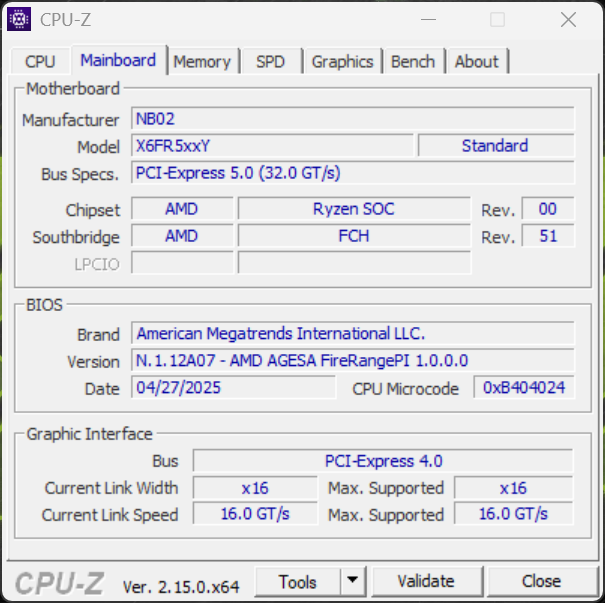
Task: Open the About tab
Action: click(x=477, y=61)
